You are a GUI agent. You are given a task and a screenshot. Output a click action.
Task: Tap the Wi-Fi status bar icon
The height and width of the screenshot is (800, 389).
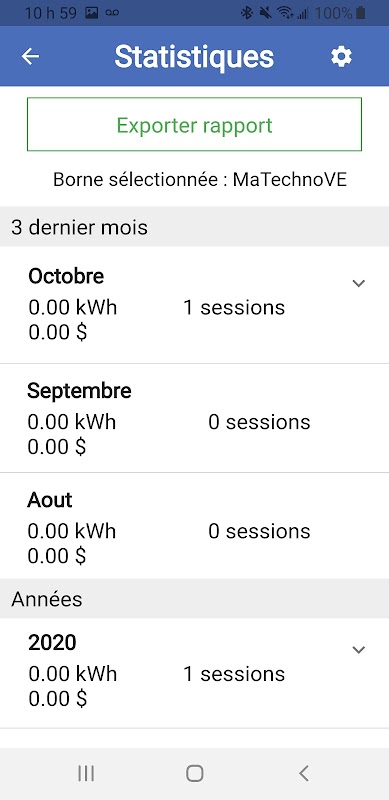point(285,13)
